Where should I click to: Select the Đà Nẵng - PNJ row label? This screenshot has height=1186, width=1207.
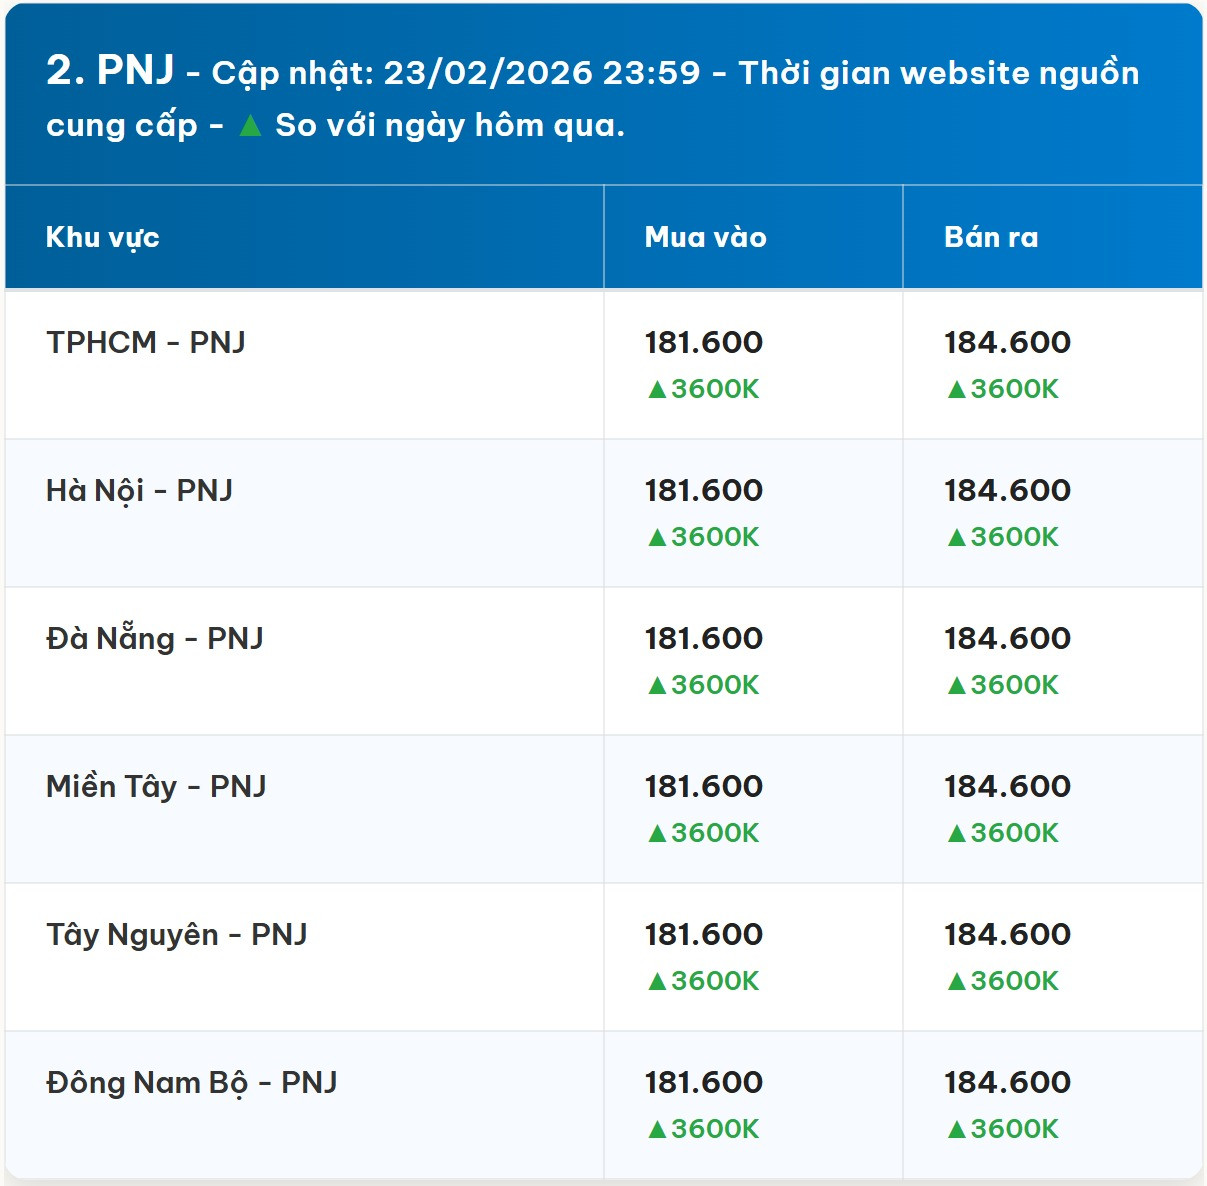pyautogui.click(x=155, y=639)
